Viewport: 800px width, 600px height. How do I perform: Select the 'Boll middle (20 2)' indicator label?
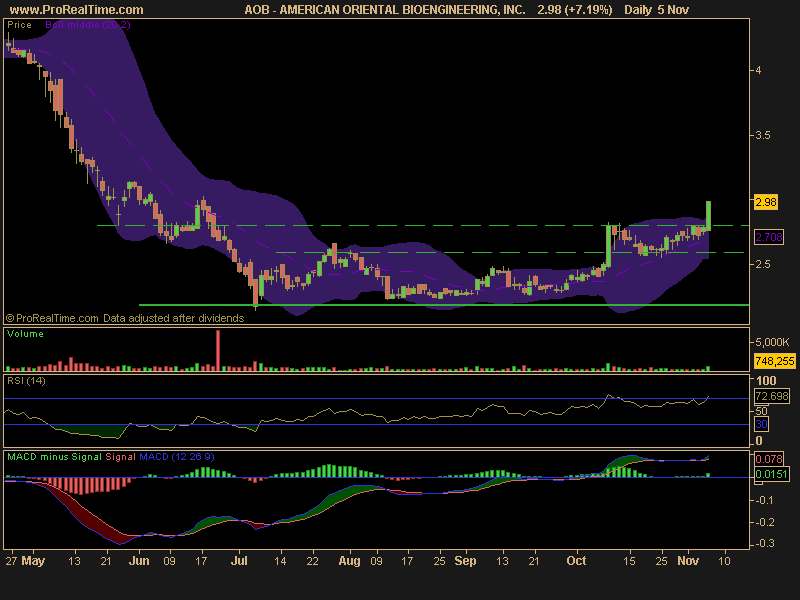tap(88, 24)
